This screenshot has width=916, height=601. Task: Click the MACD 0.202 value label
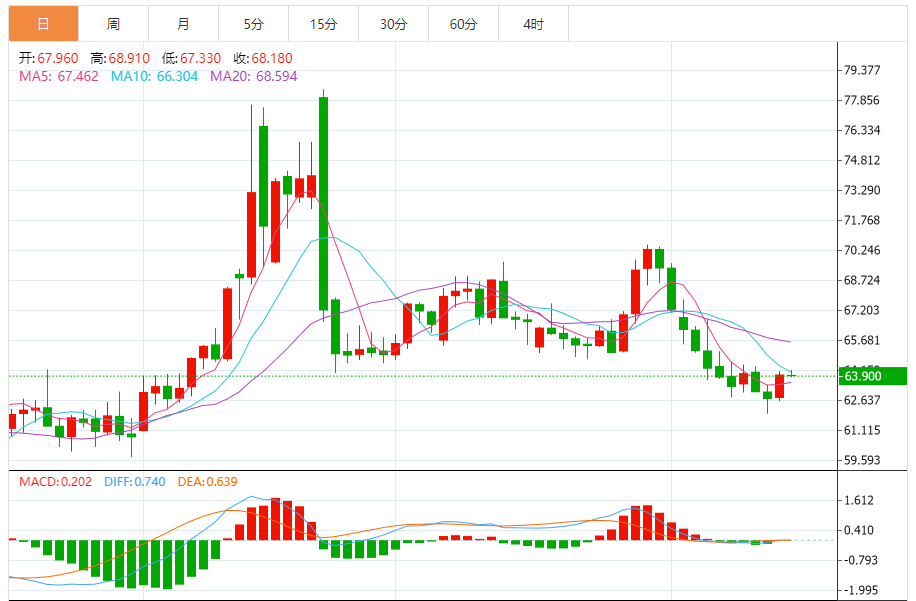point(55,482)
